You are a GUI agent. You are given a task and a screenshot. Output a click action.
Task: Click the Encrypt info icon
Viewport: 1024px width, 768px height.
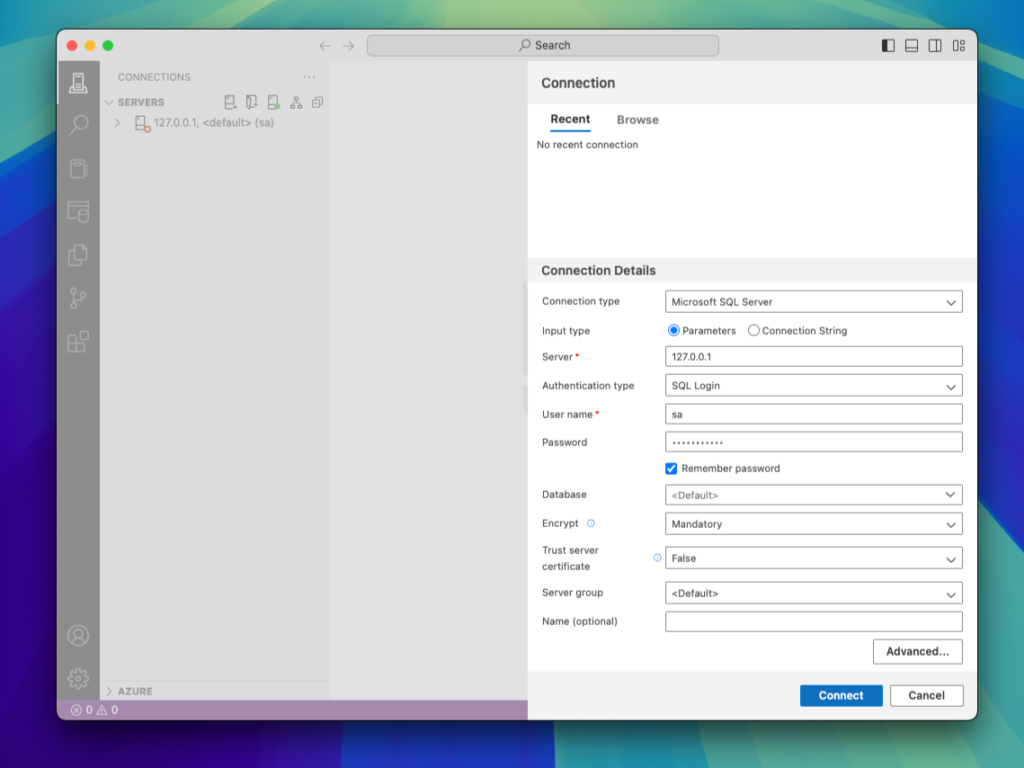(x=590, y=523)
